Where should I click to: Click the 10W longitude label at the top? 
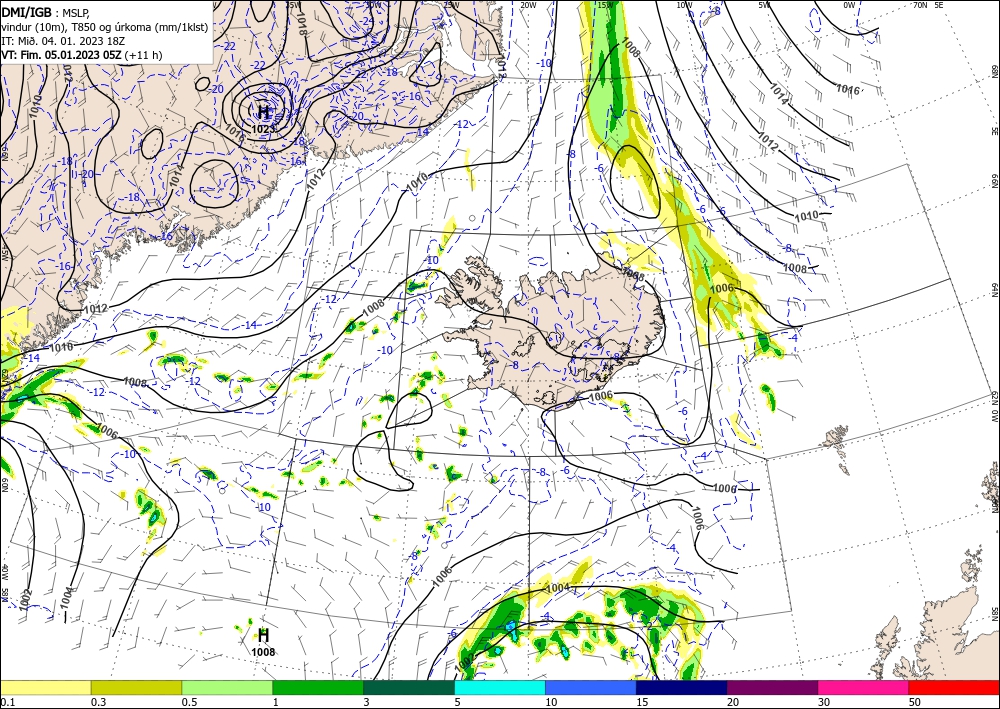coord(684,5)
